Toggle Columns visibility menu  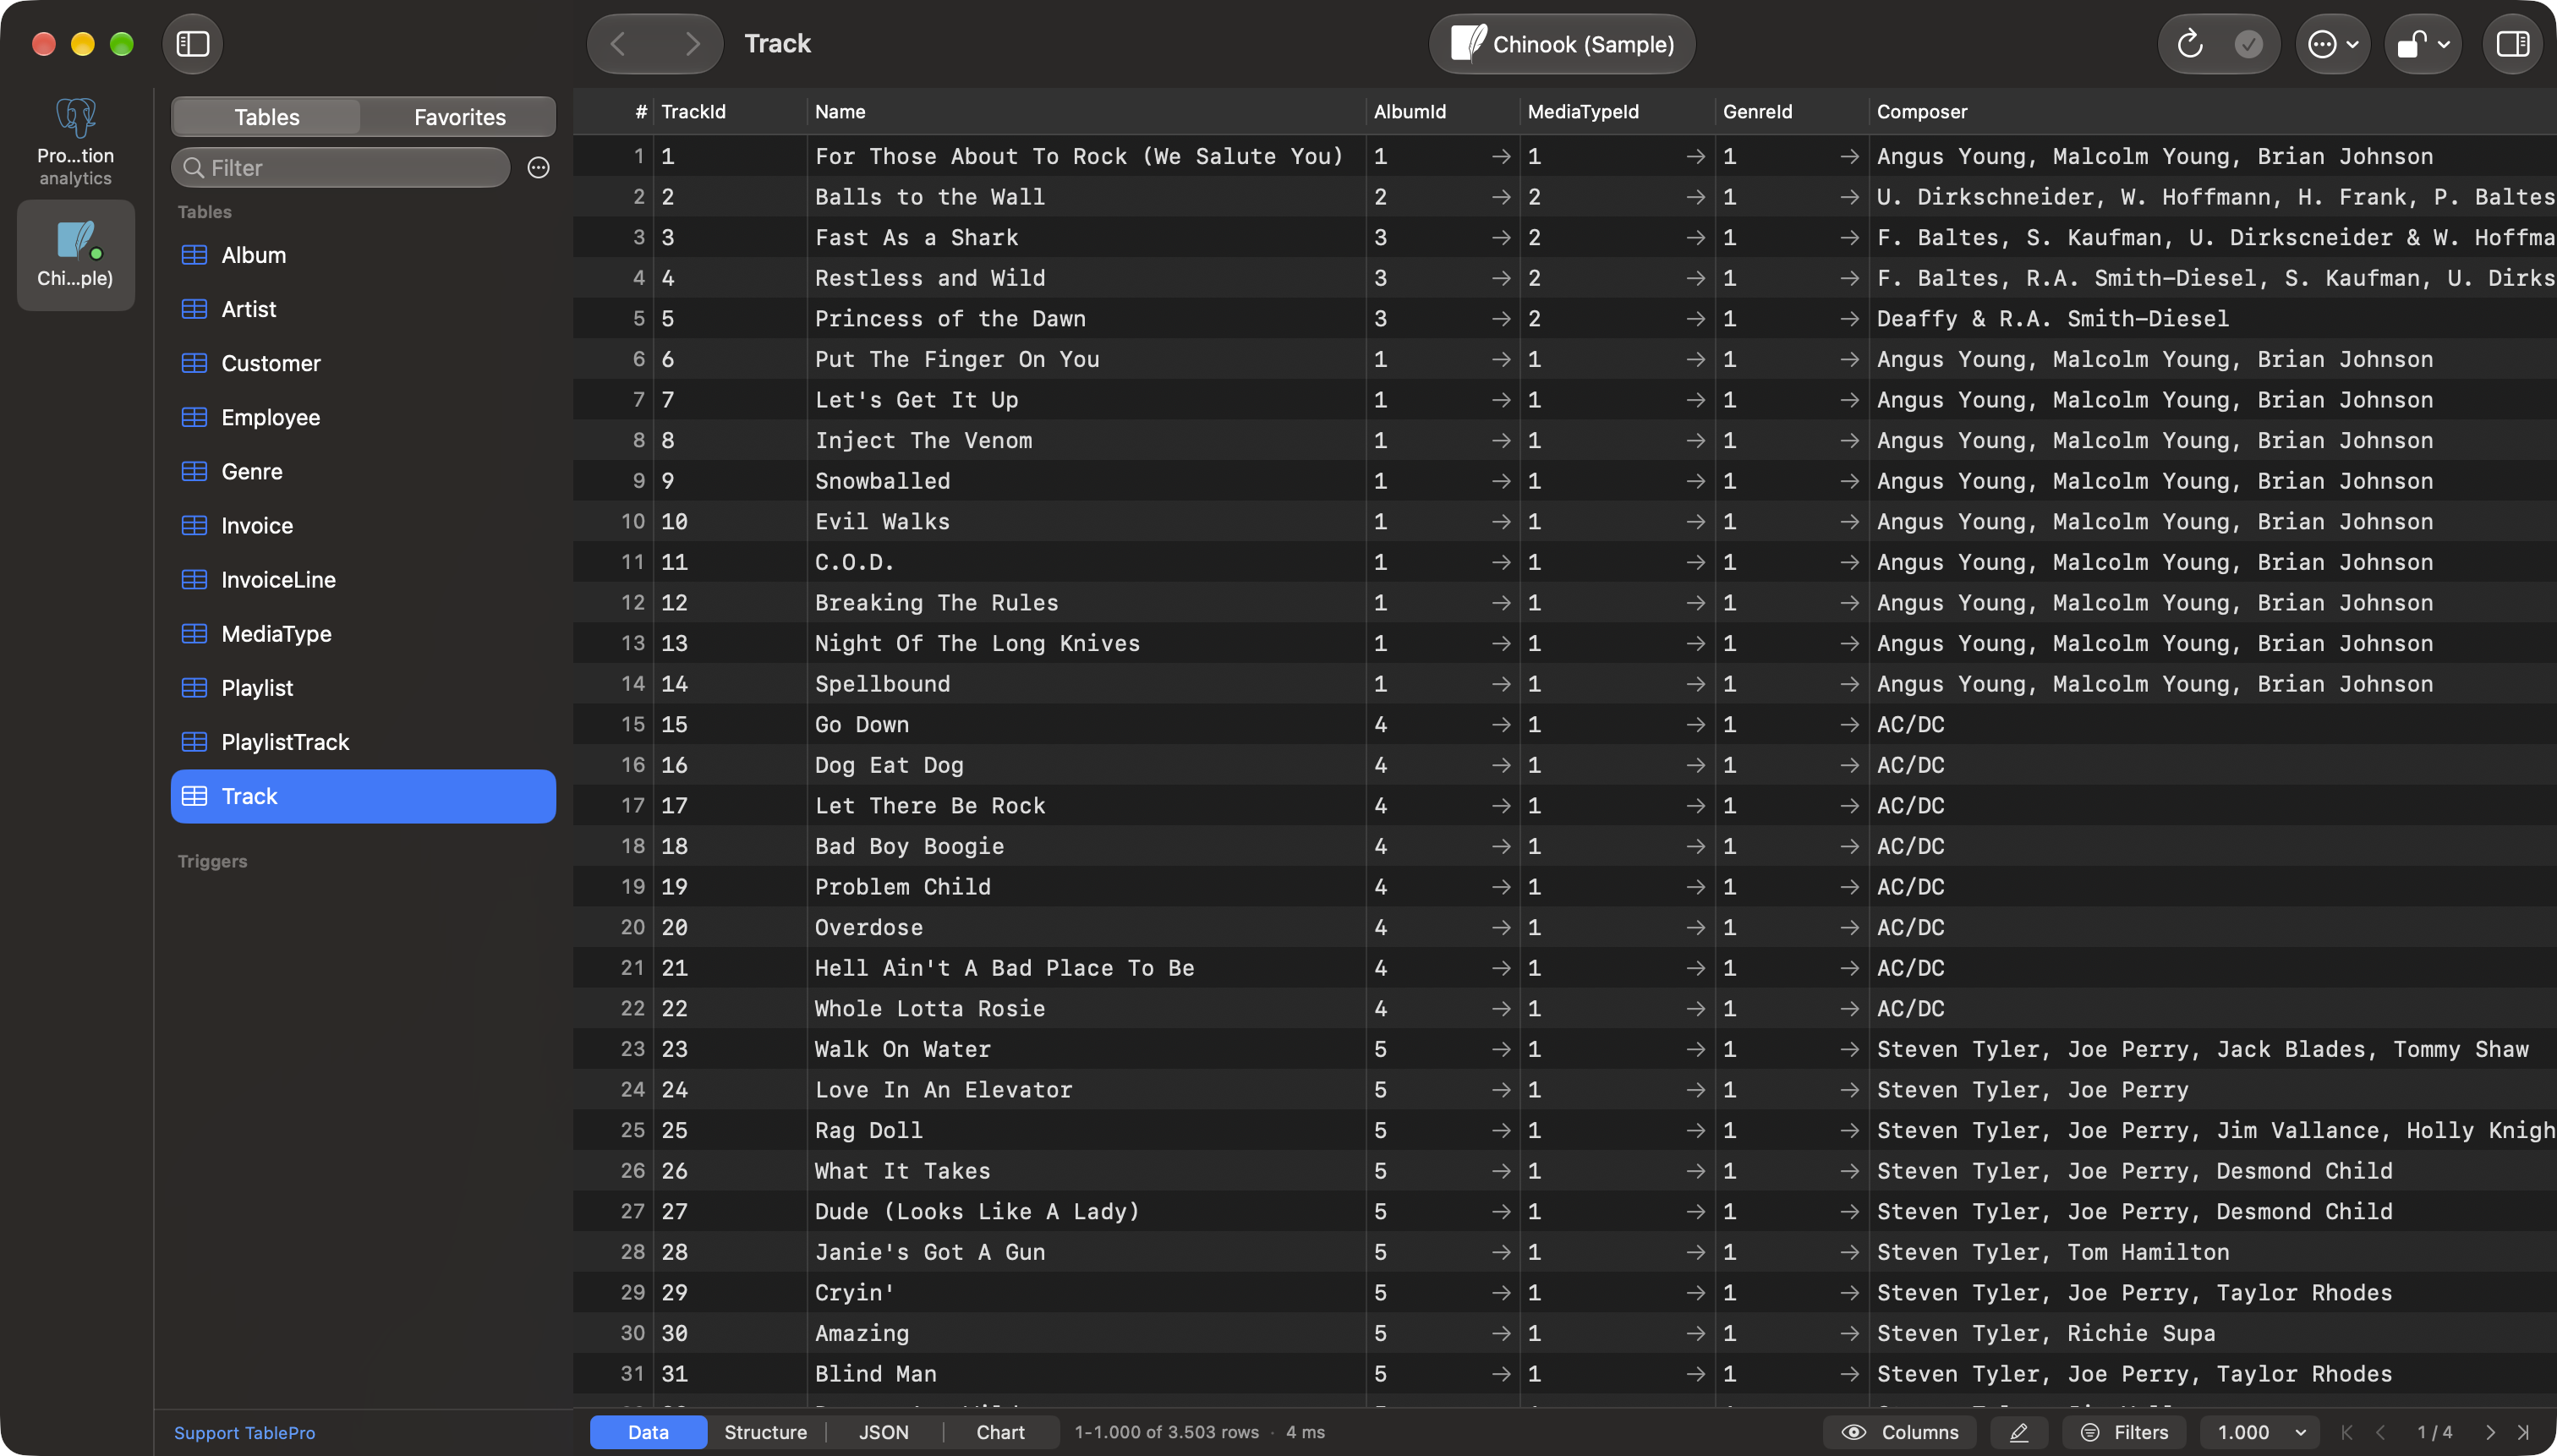tap(1899, 1432)
